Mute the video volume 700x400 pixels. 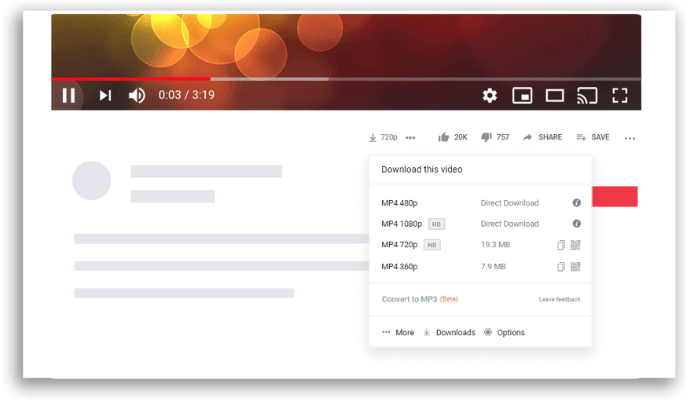click(137, 95)
